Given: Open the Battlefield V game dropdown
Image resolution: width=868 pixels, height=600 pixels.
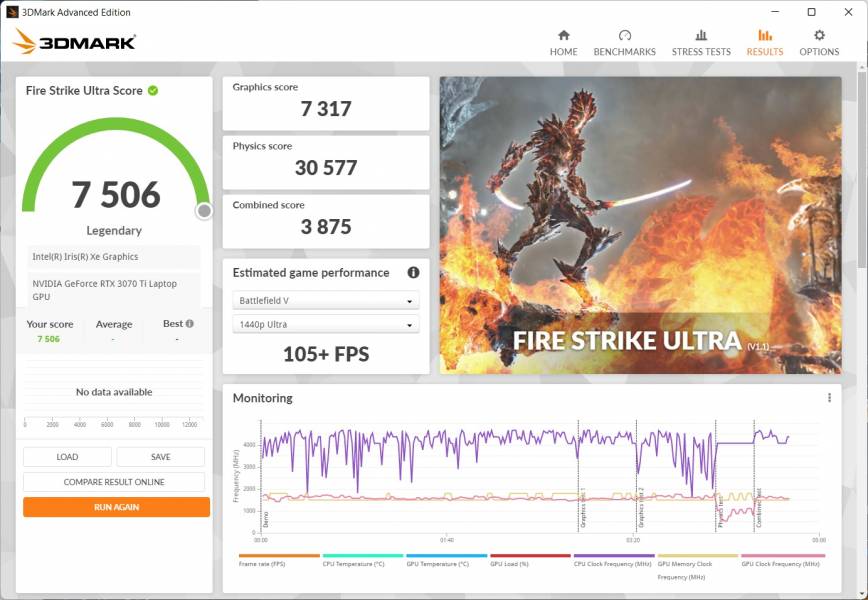Looking at the screenshot, I should point(326,301).
